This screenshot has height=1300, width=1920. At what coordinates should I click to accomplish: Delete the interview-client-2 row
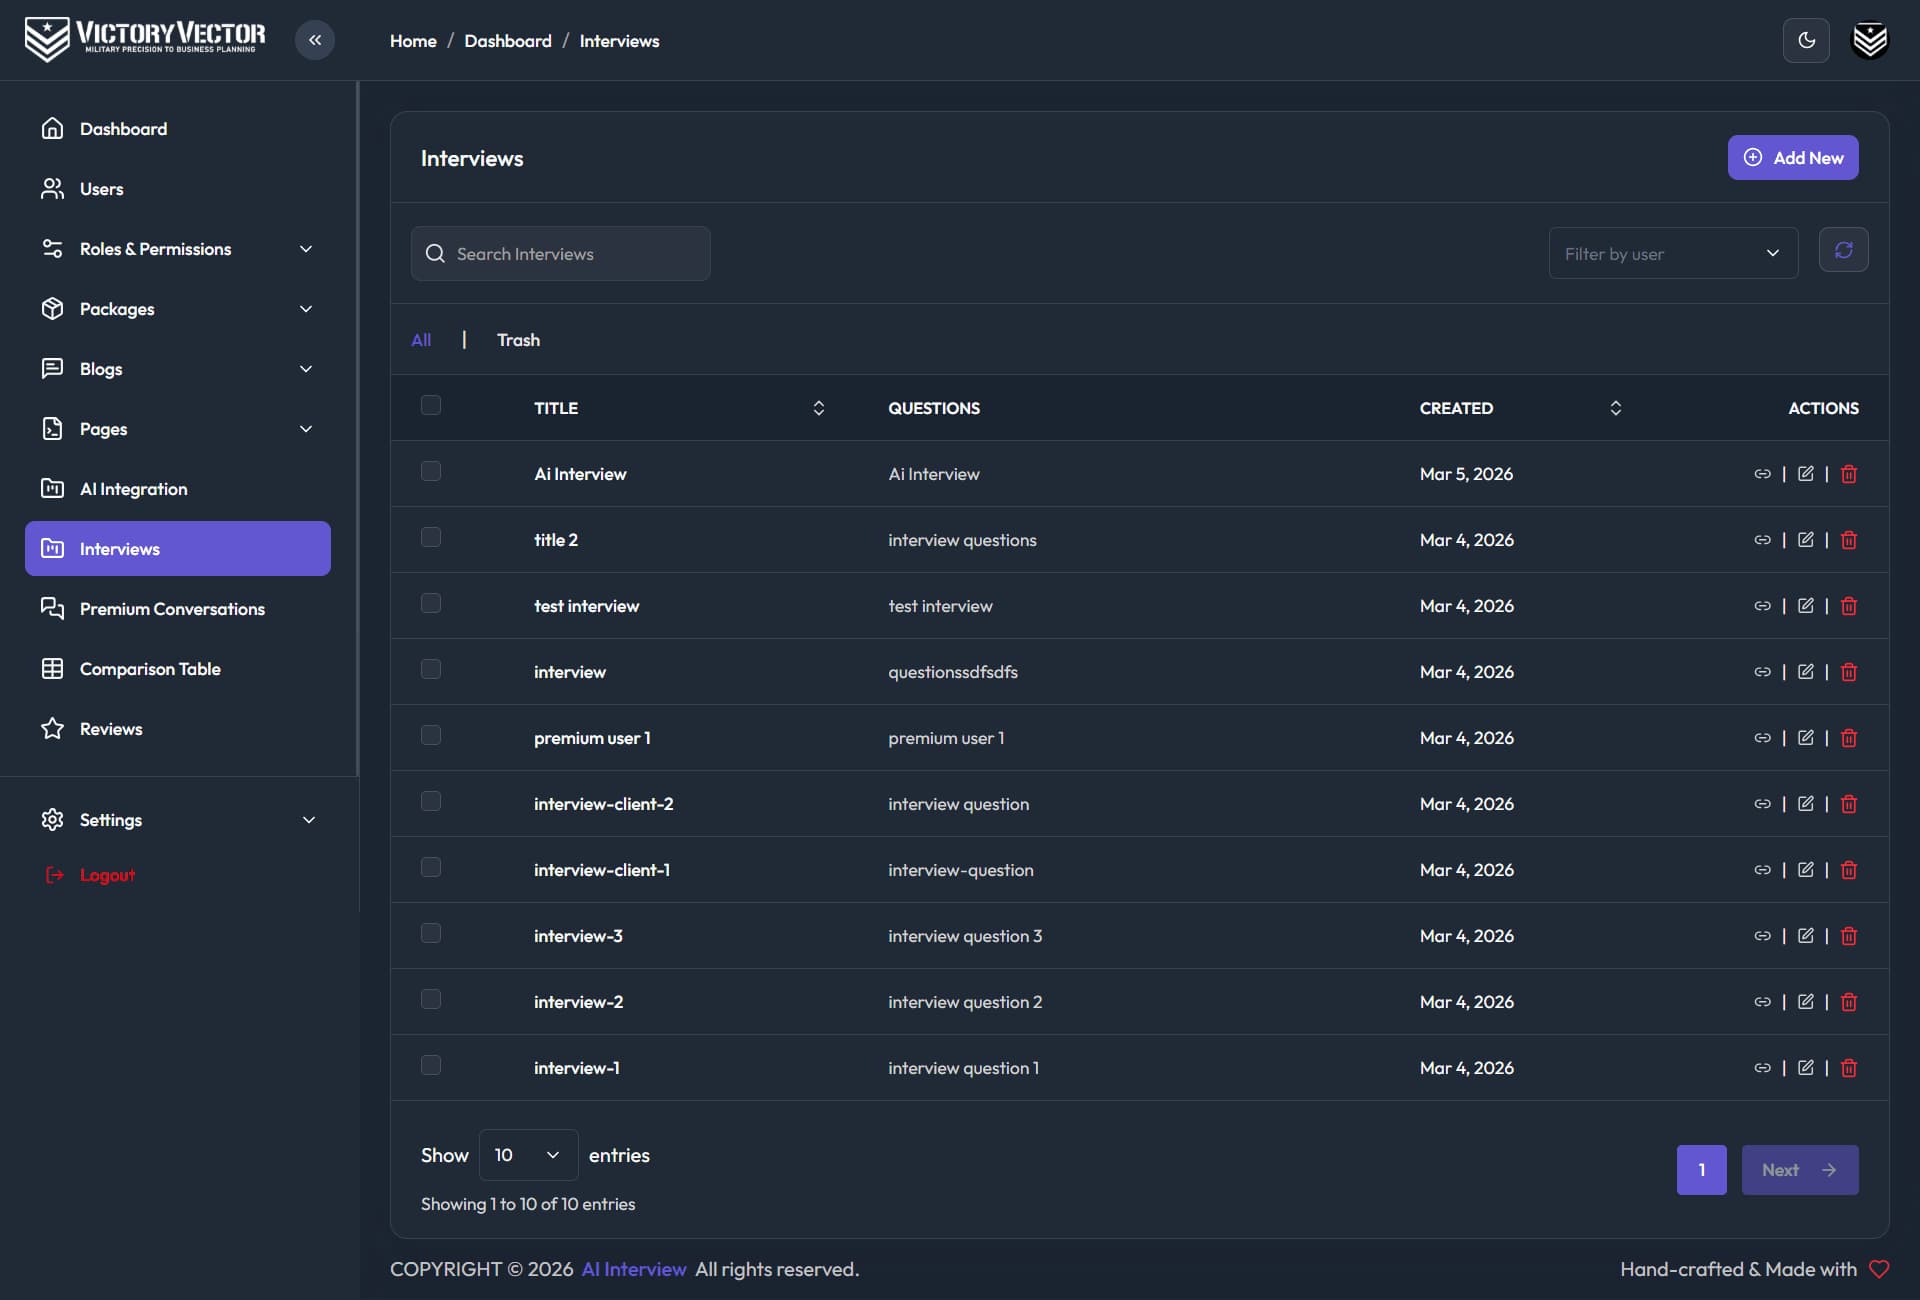coord(1849,804)
